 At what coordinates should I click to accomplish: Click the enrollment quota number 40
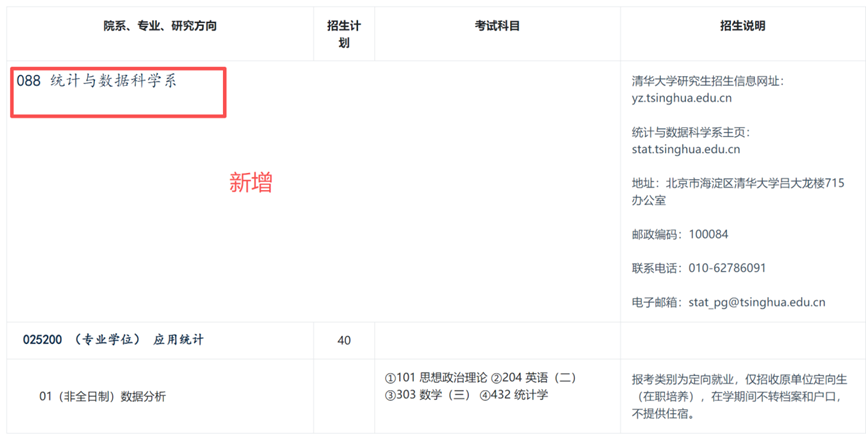[344, 340]
